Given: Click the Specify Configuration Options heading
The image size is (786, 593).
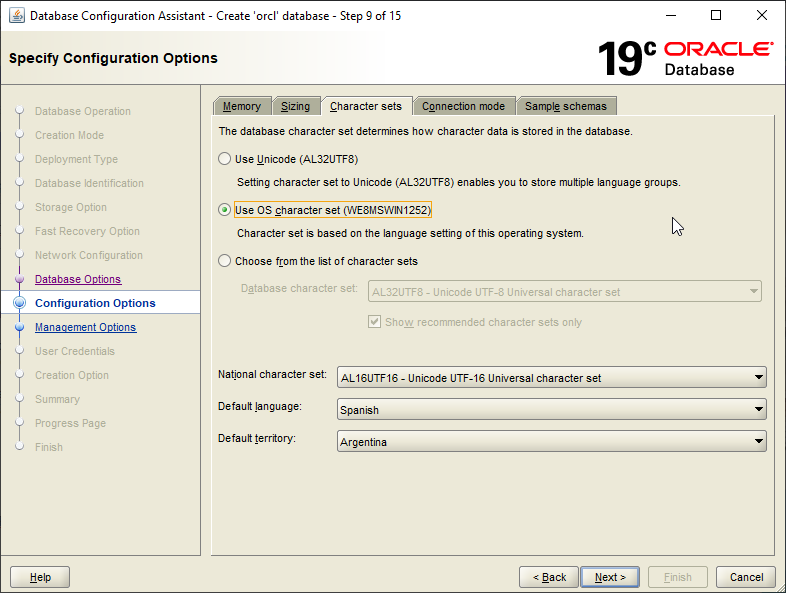Looking at the screenshot, I should pyautogui.click(x=113, y=58).
